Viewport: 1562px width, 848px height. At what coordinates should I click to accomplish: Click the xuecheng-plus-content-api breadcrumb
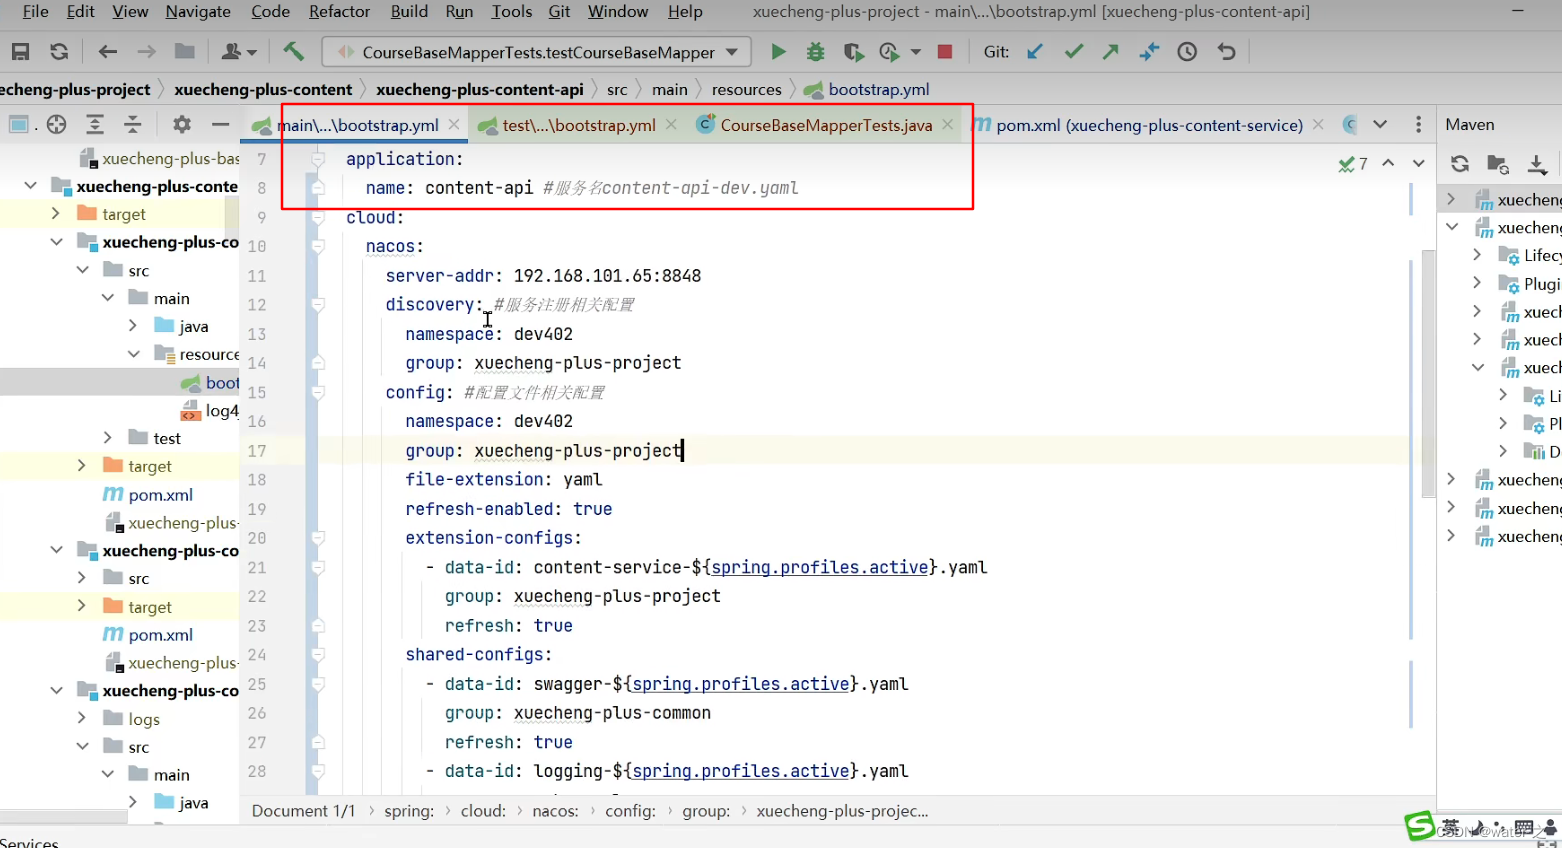[x=480, y=90]
